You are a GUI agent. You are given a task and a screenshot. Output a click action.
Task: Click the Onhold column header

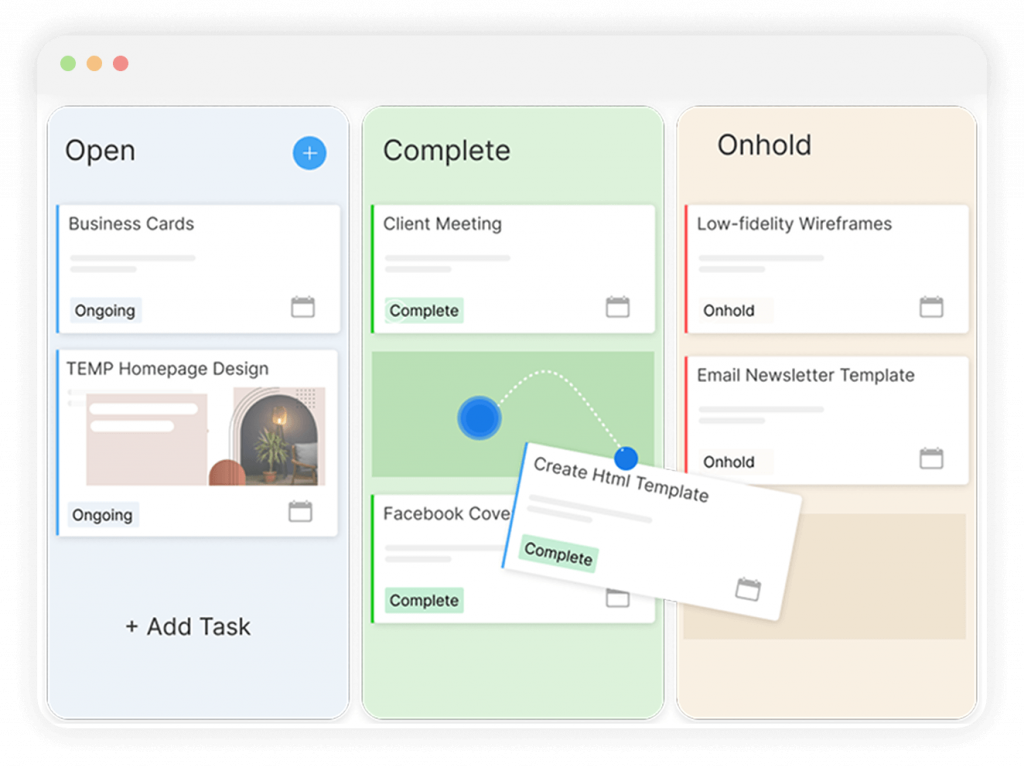pyautogui.click(x=764, y=145)
